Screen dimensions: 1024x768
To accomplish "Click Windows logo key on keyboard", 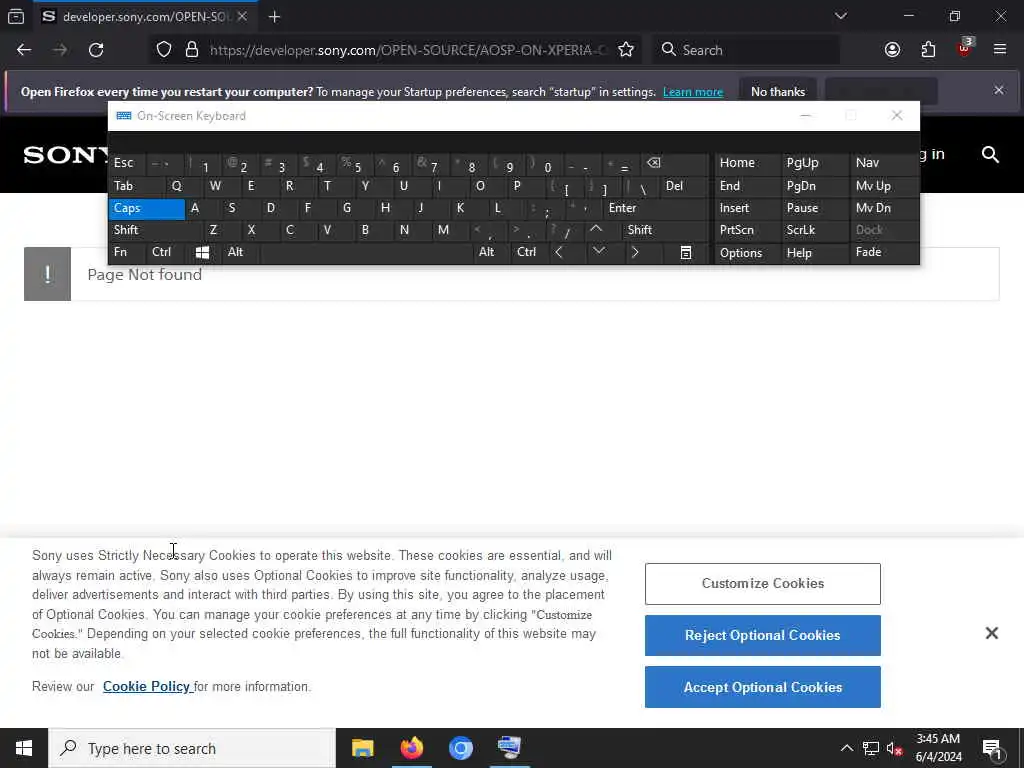I will pyautogui.click(x=202, y=253).
